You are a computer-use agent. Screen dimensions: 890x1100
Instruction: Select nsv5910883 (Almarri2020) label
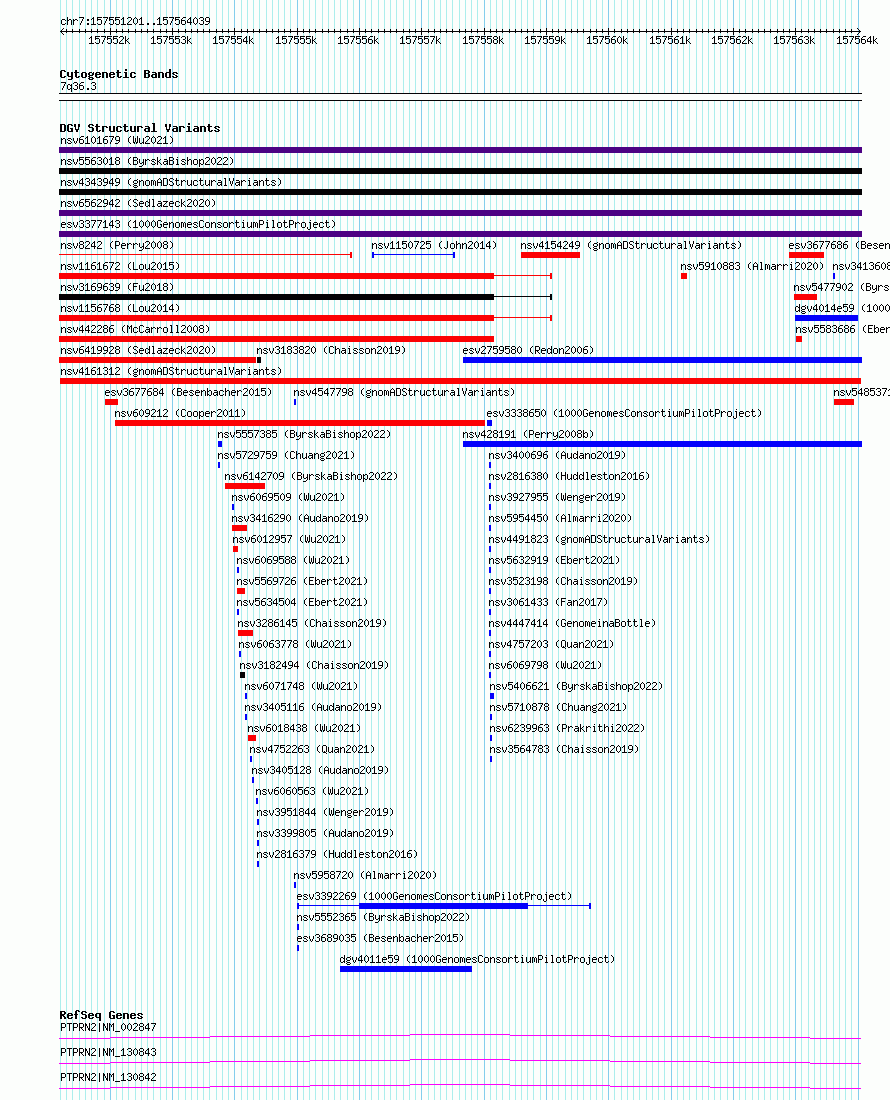[752, 267]
